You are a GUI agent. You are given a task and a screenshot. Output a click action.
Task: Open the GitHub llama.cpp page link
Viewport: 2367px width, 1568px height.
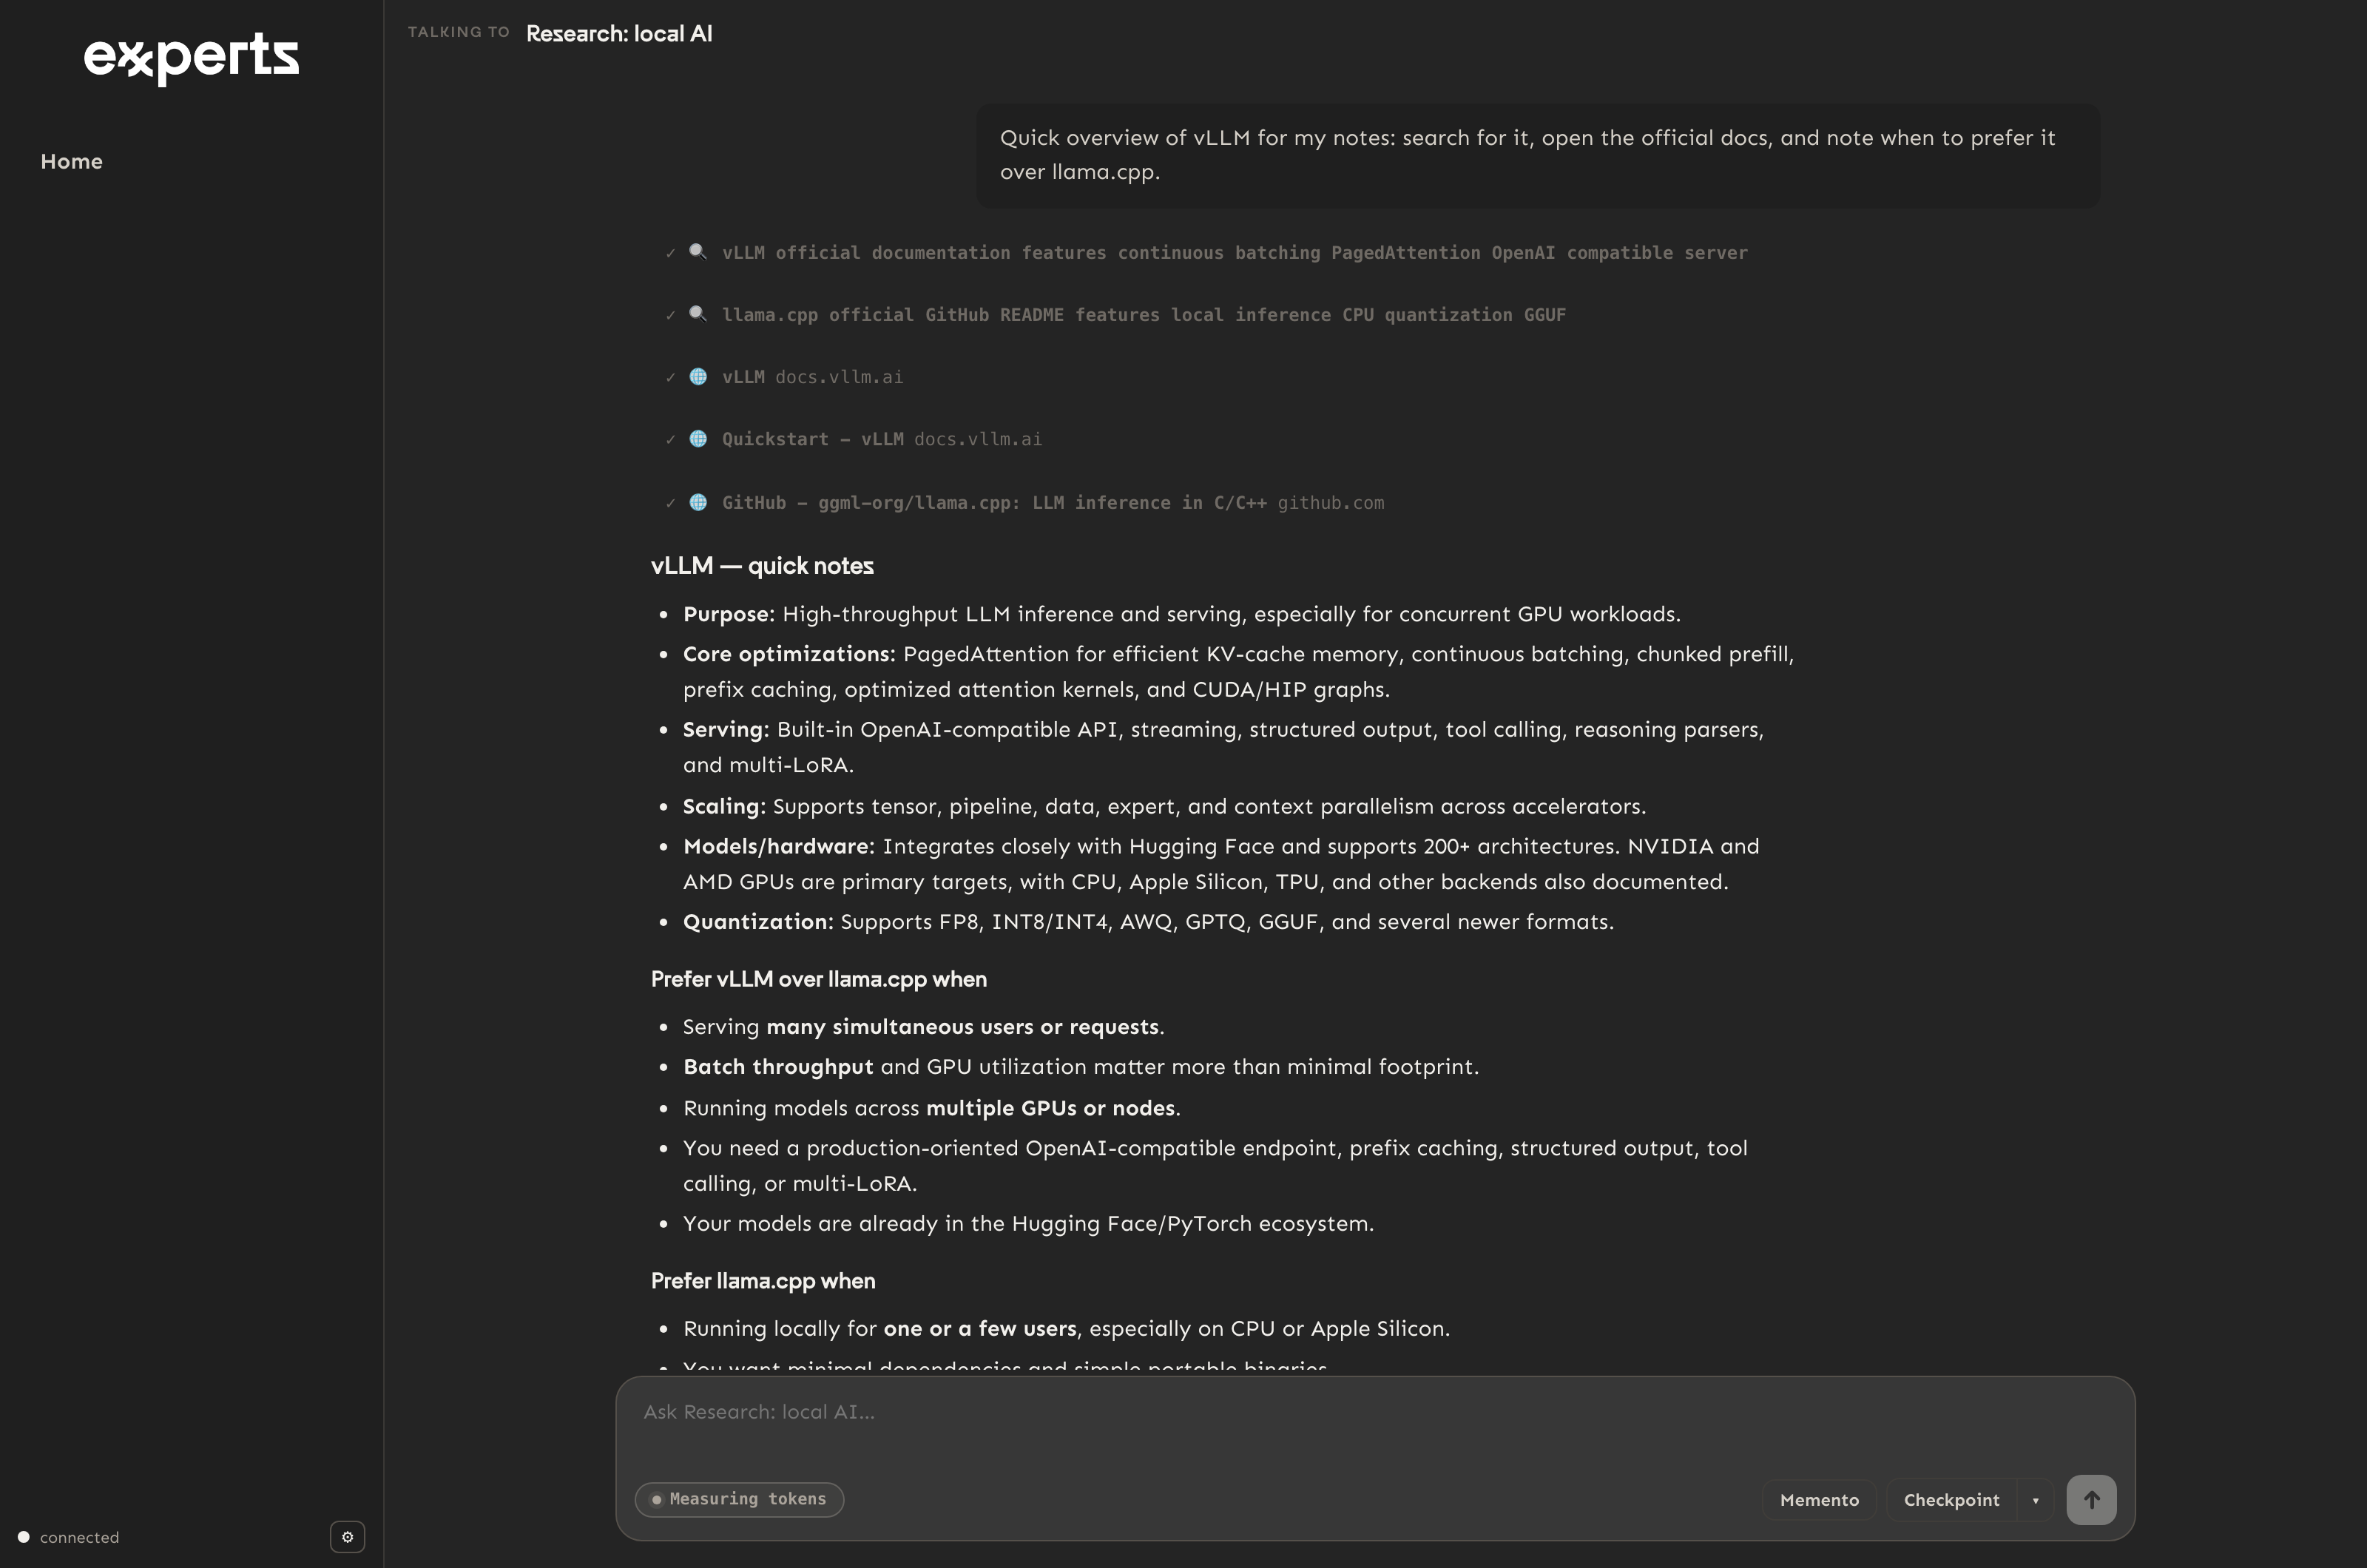pyautogui.click(x=1053, y=502)
